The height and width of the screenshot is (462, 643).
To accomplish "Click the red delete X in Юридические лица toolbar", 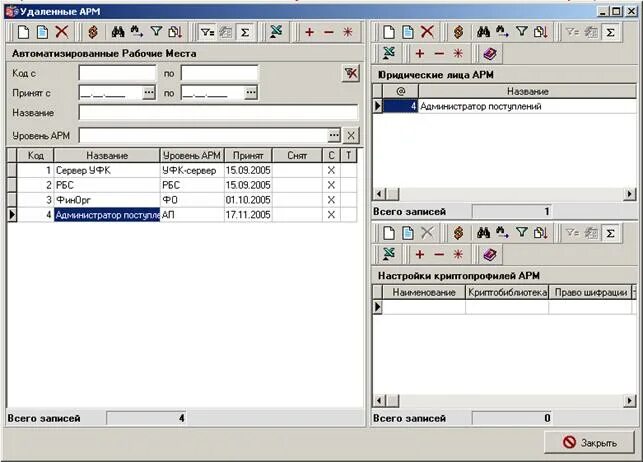I will [x=427, y=32].
